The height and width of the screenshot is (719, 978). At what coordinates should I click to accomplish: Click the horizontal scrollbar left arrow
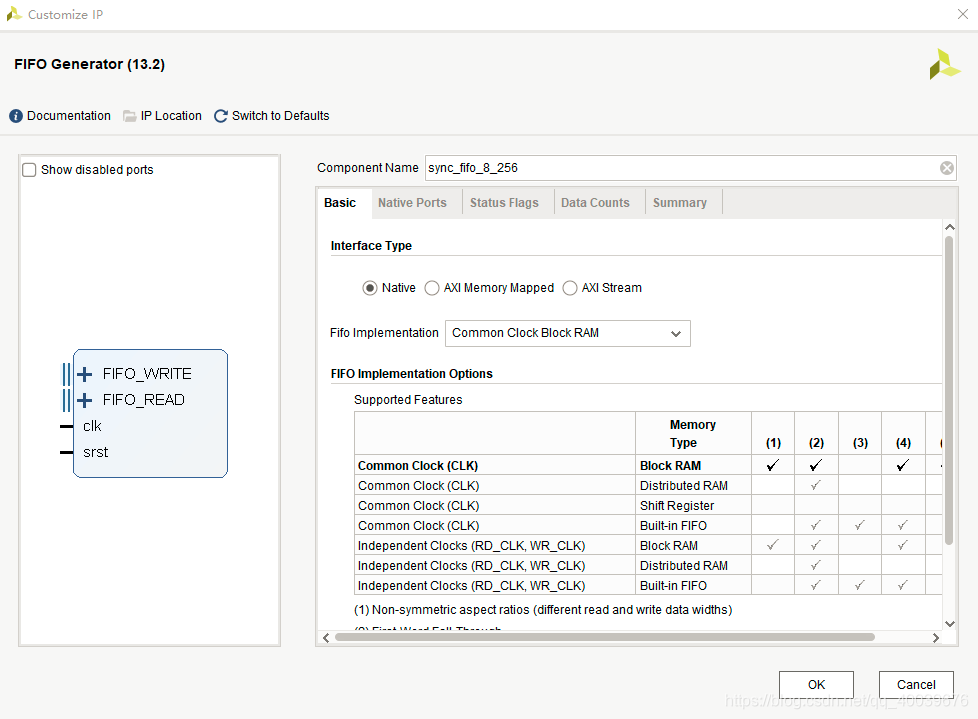pyautogui.click(x=326, y=637)
